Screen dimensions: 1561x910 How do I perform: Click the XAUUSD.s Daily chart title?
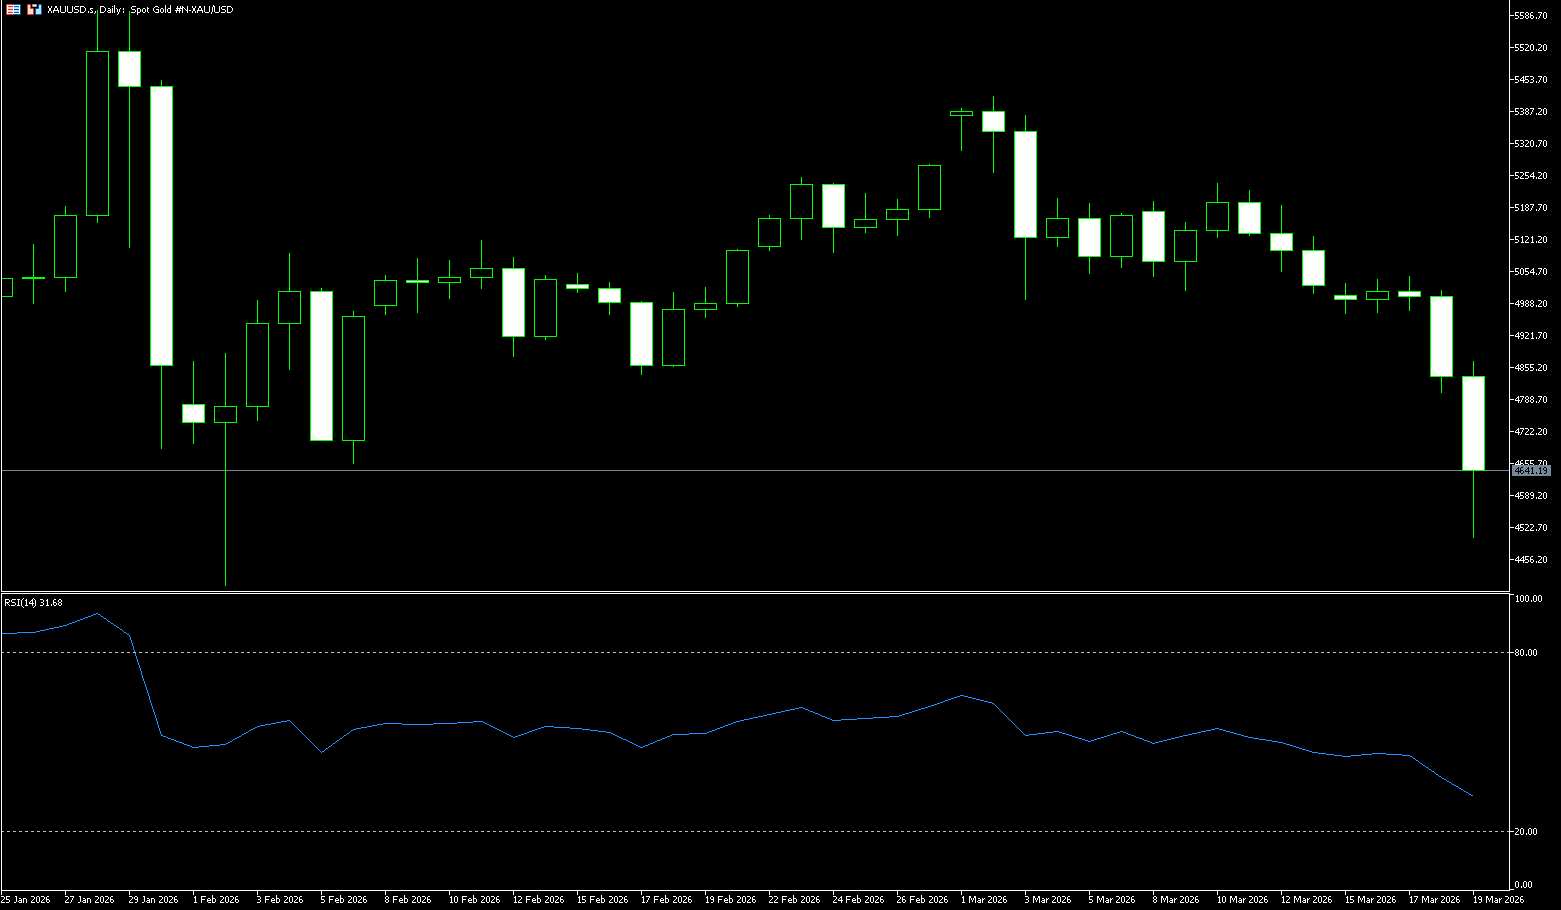pyautogui.click(x=140, y=9)
